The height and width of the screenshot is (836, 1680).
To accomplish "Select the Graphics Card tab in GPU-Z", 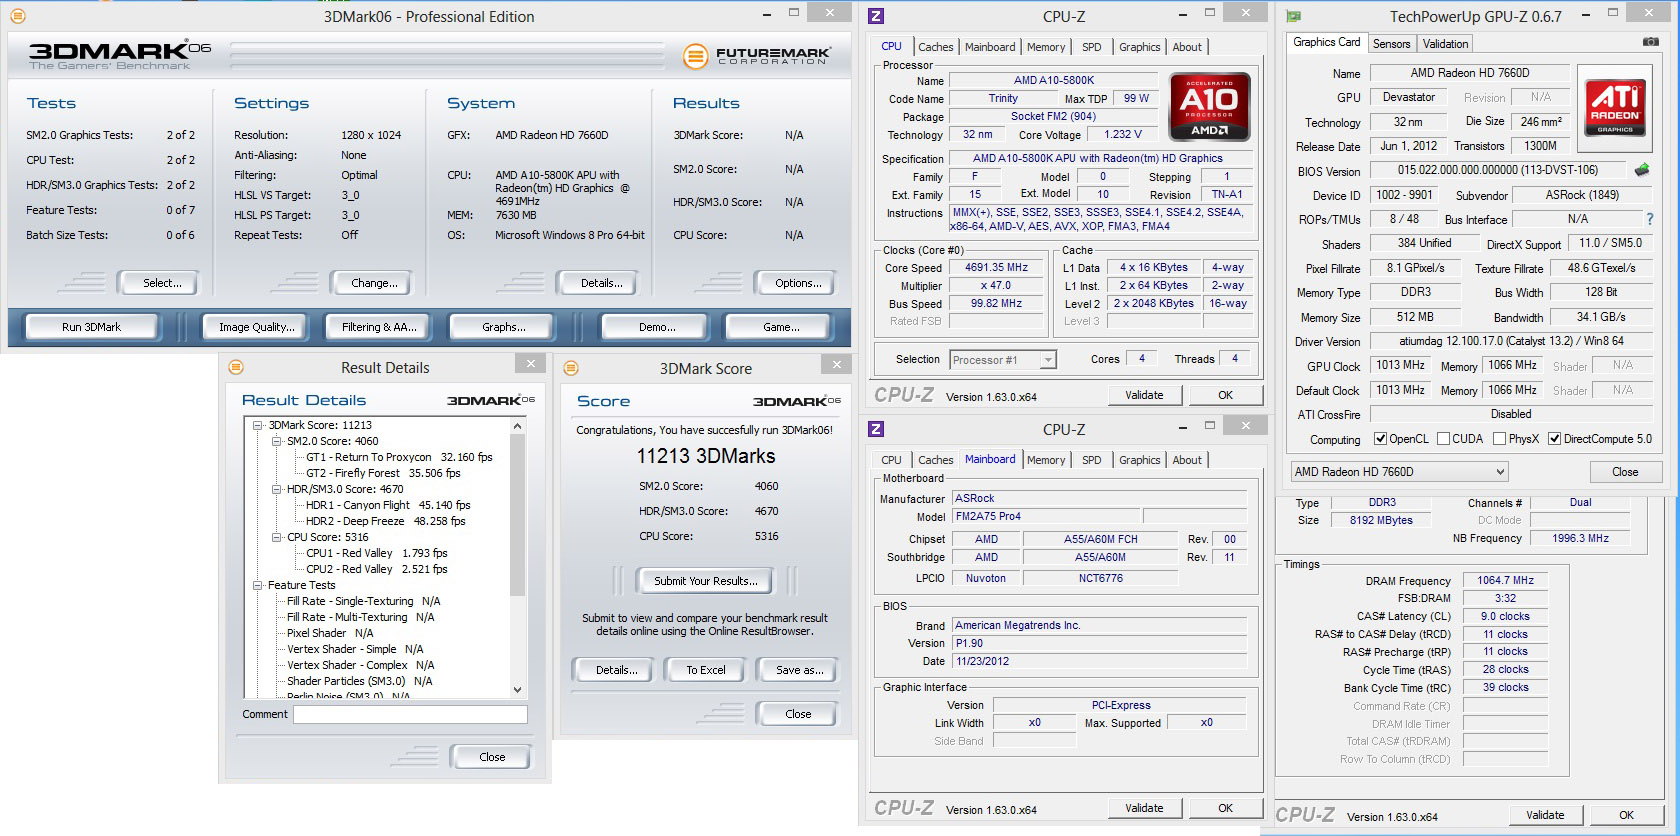I will (1326, 42).
